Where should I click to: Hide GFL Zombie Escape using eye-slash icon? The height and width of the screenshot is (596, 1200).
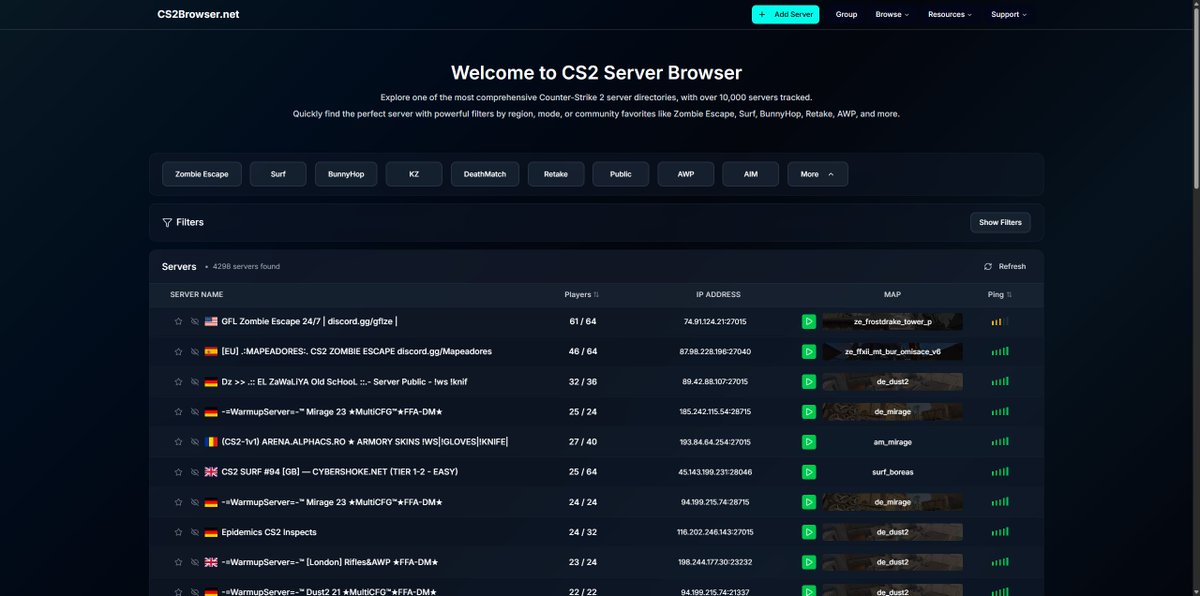[195, 322]
